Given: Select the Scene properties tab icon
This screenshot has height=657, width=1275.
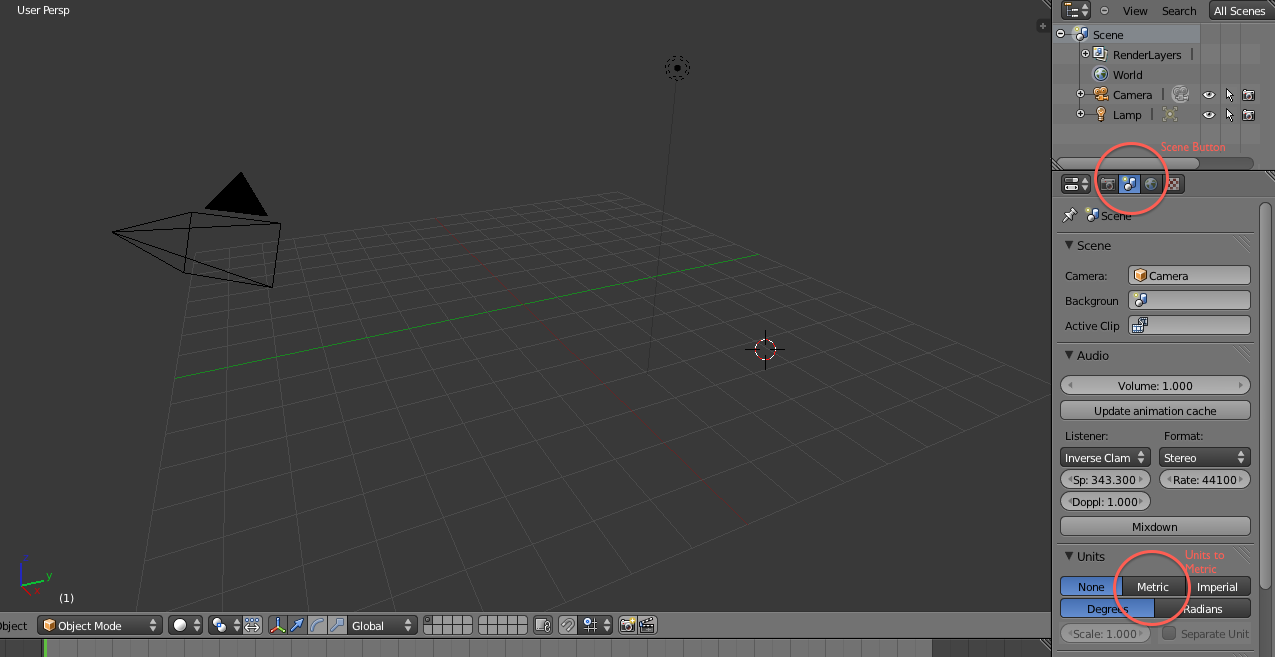Looking at the screenshot, I should click(1129, 184).
